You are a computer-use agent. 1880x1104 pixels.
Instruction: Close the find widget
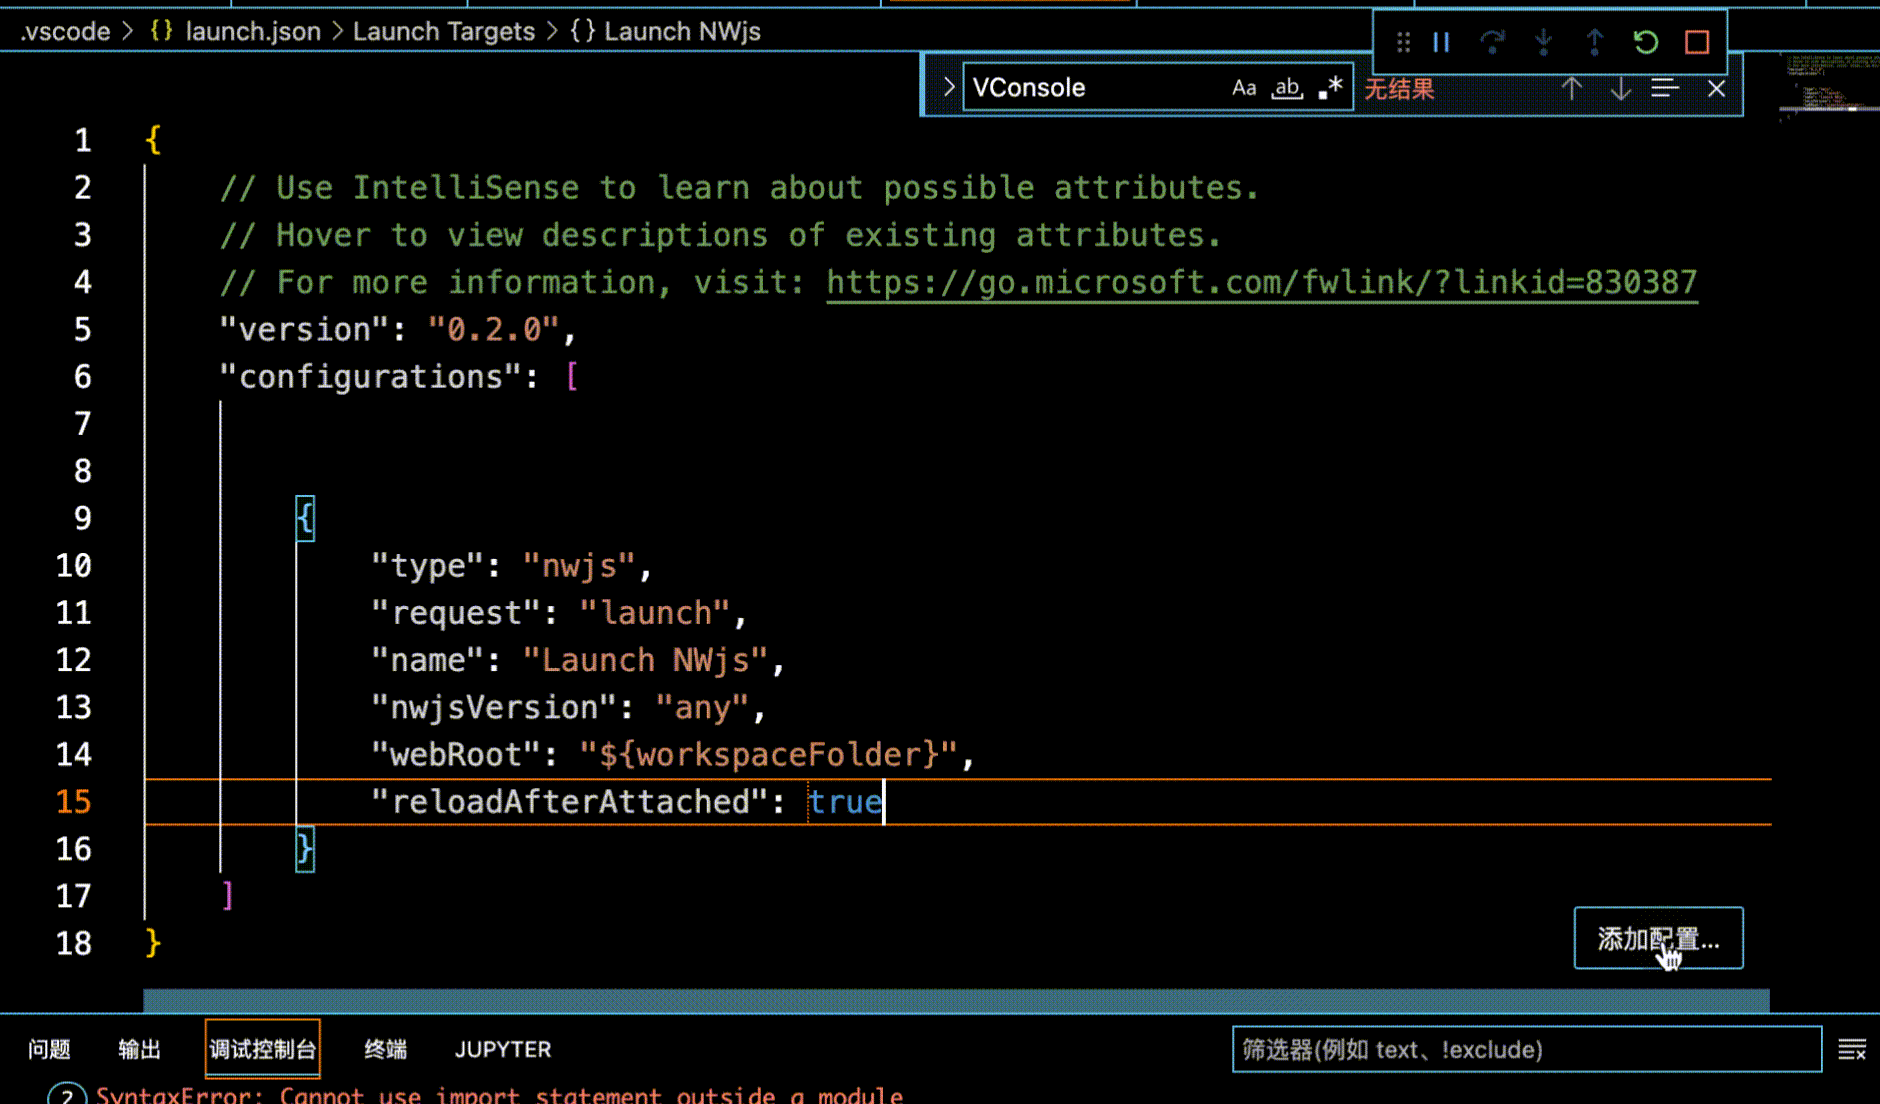coord(1716,89)
